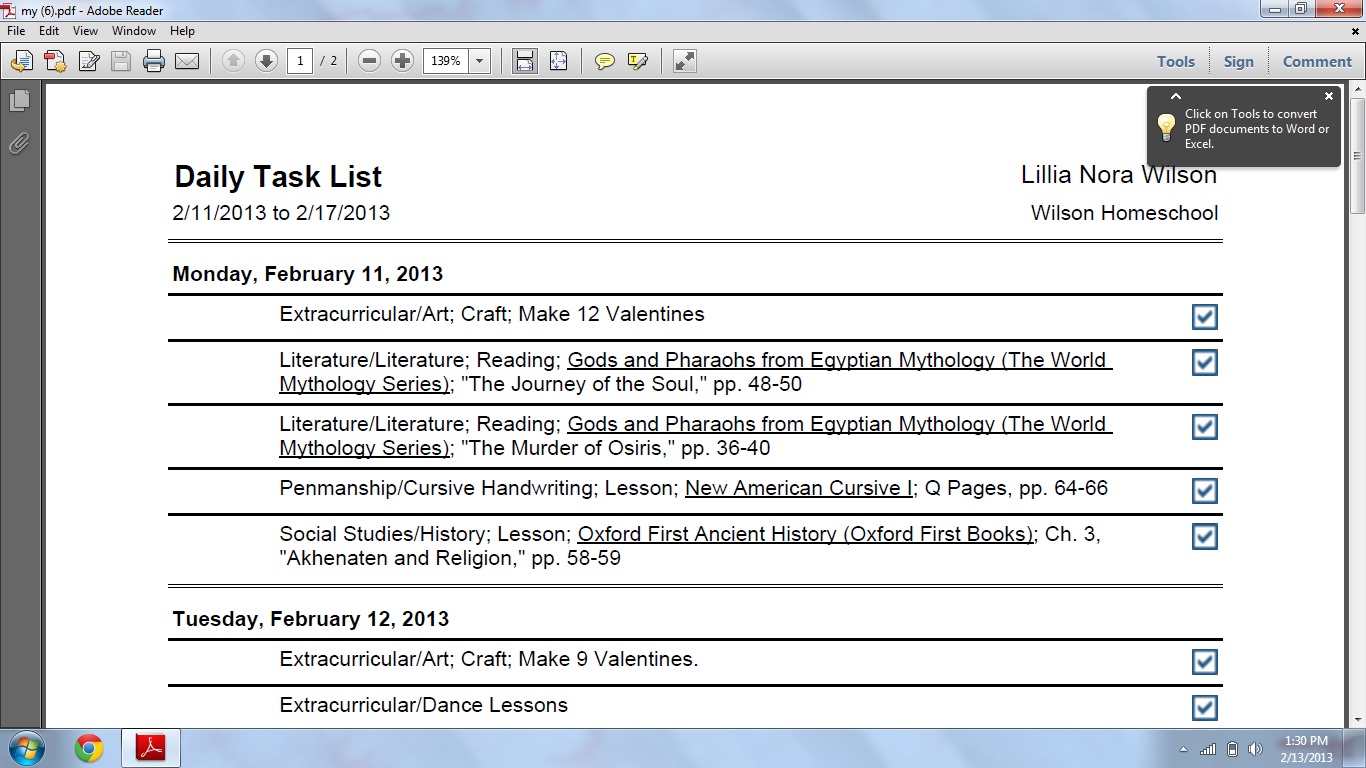Click the New American Cursive I link
Image resolution: width=1366 pixels, height=768 pixels.
coord(799,488)
